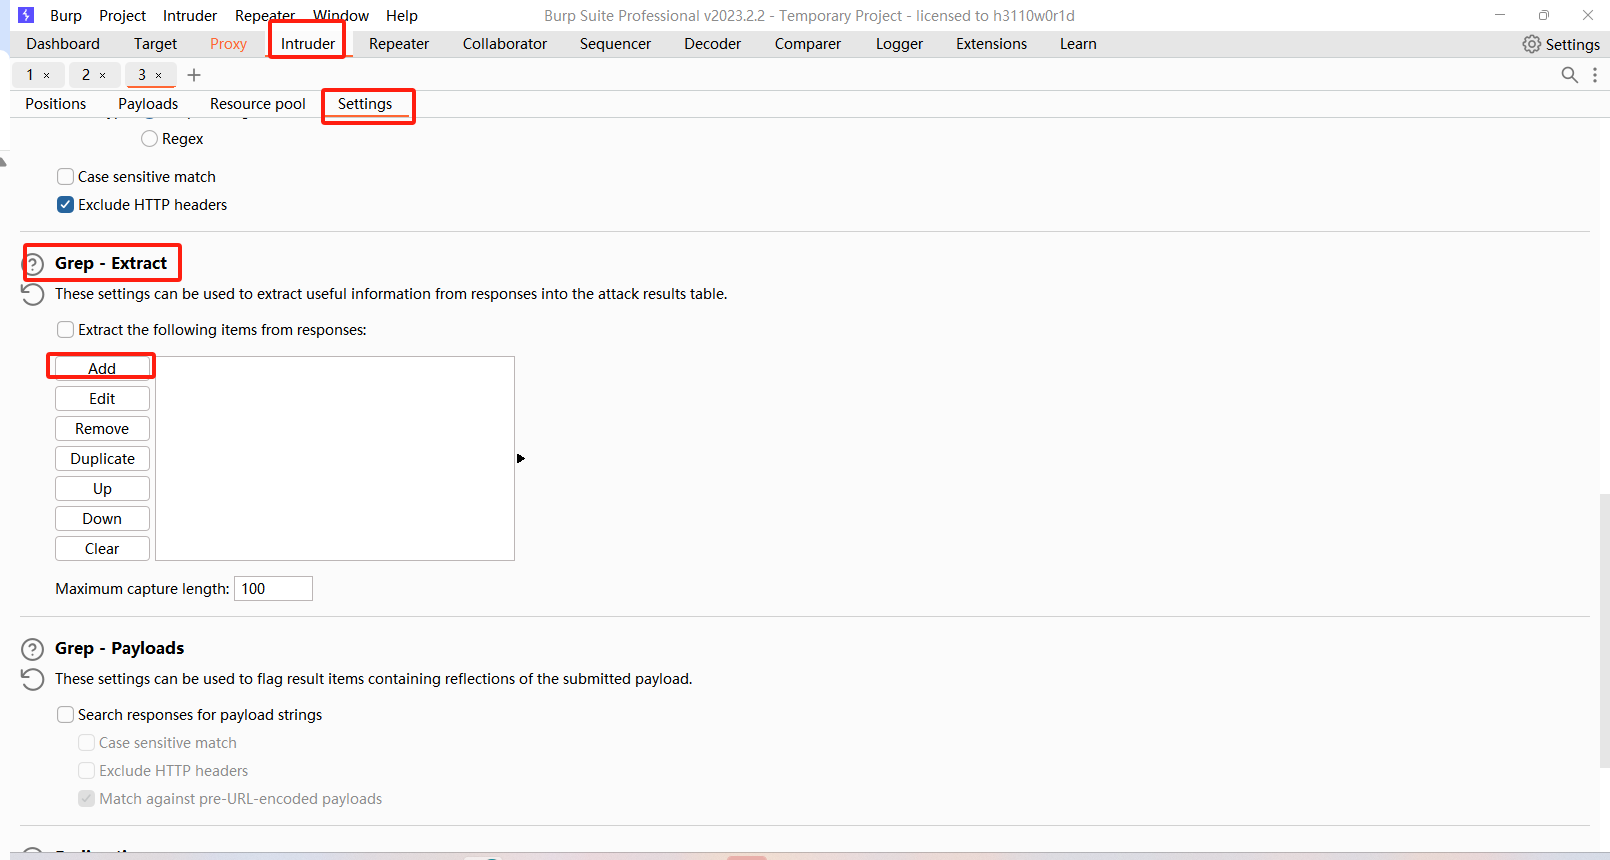
Task: Open help for Grep - Extract
Action: coord(33,264)
